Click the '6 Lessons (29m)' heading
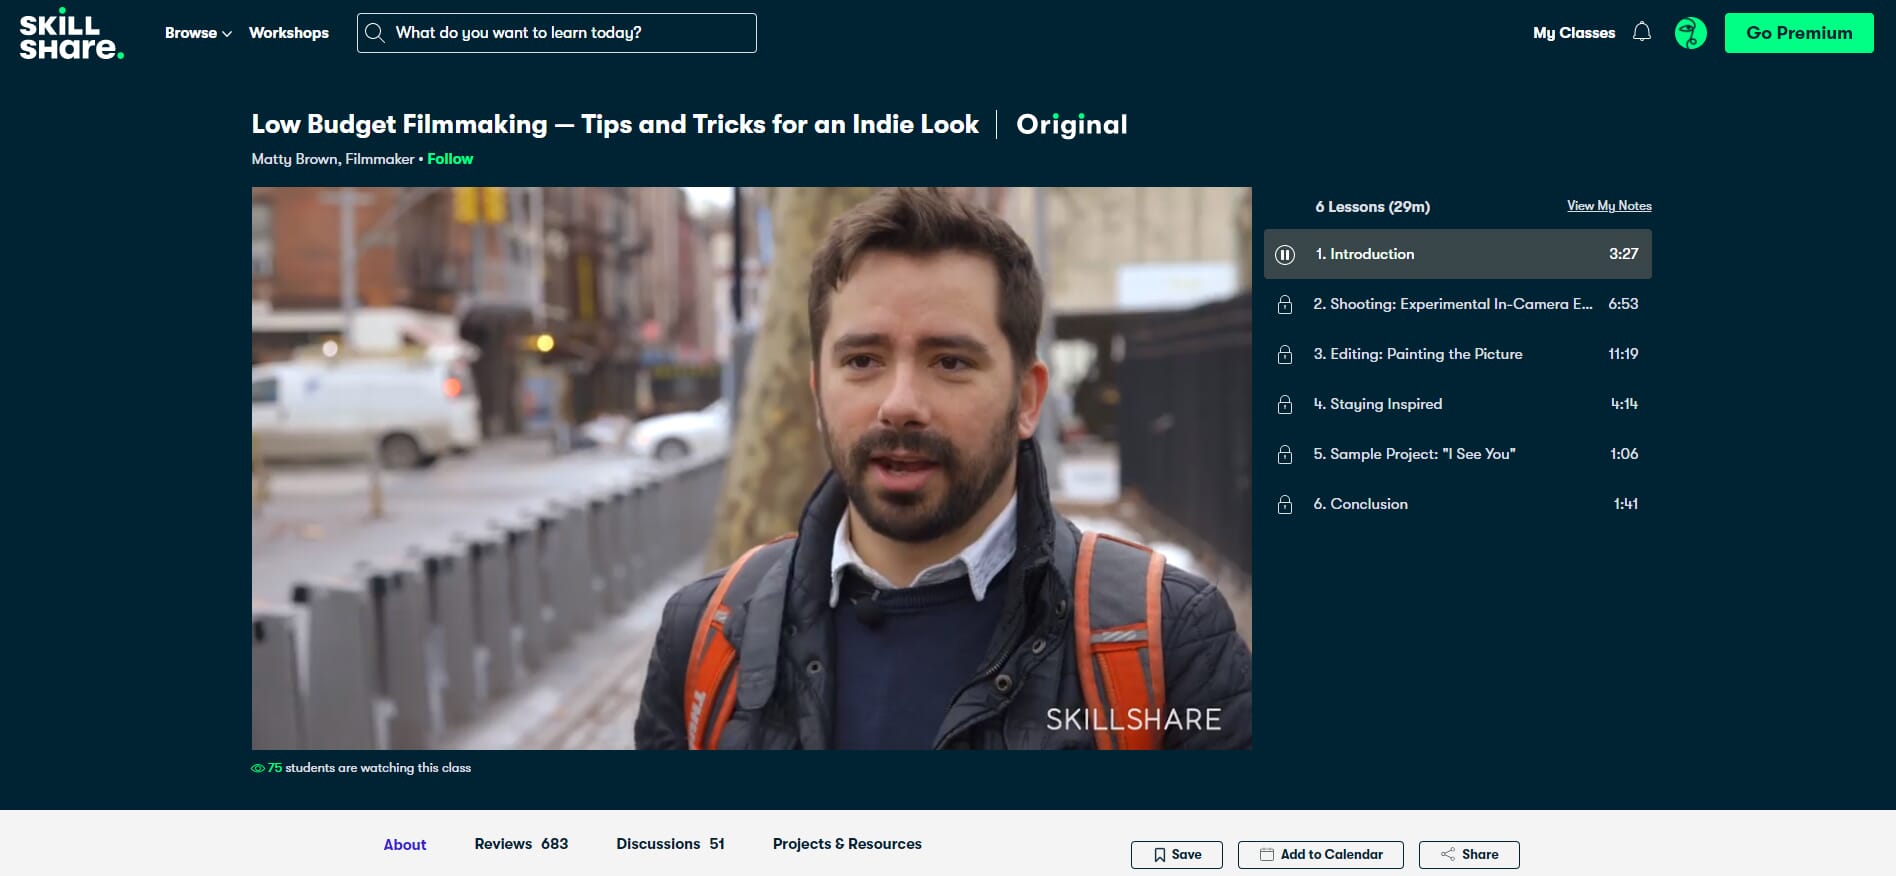 click(x=1372, y=207)
